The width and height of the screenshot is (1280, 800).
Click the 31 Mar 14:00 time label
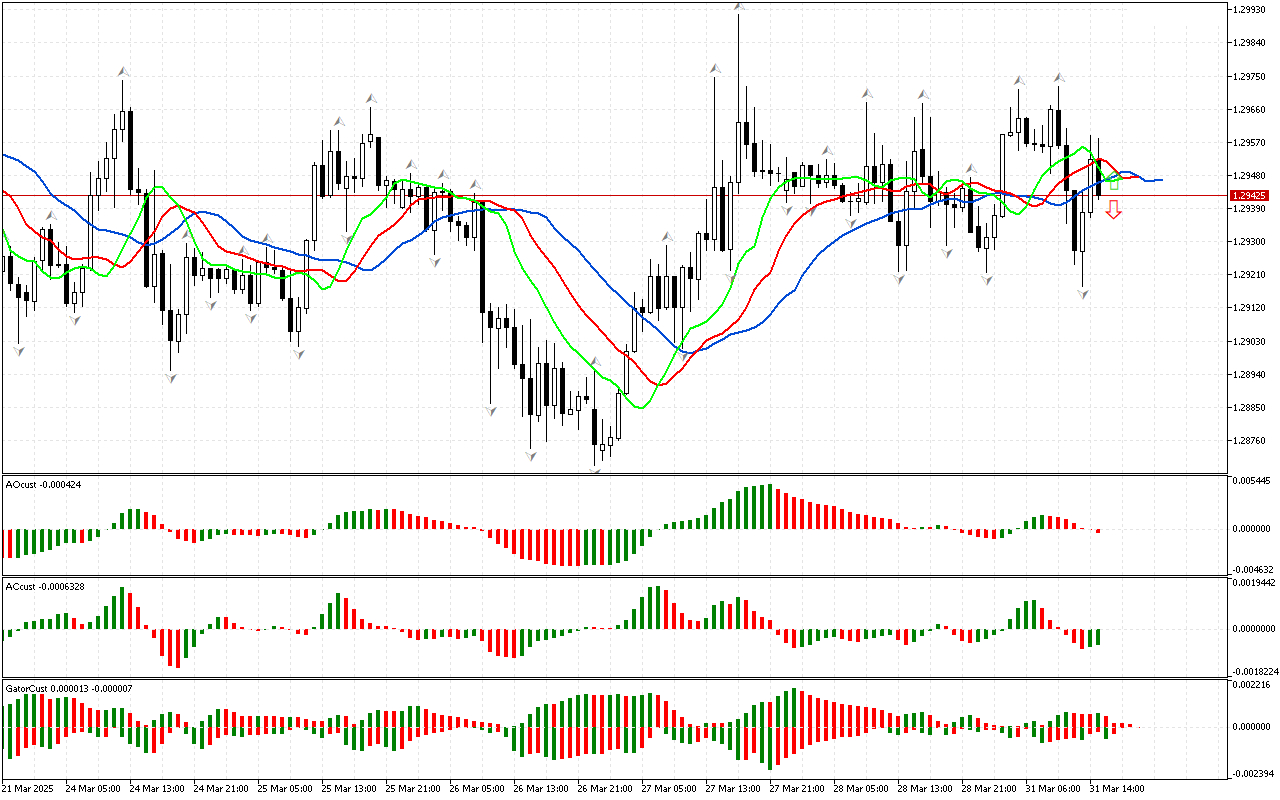click(1117, 788)
